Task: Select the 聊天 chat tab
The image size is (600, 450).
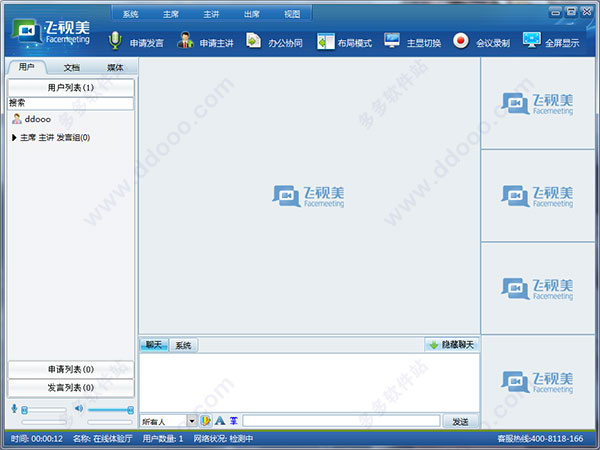Action: [154, 345]
